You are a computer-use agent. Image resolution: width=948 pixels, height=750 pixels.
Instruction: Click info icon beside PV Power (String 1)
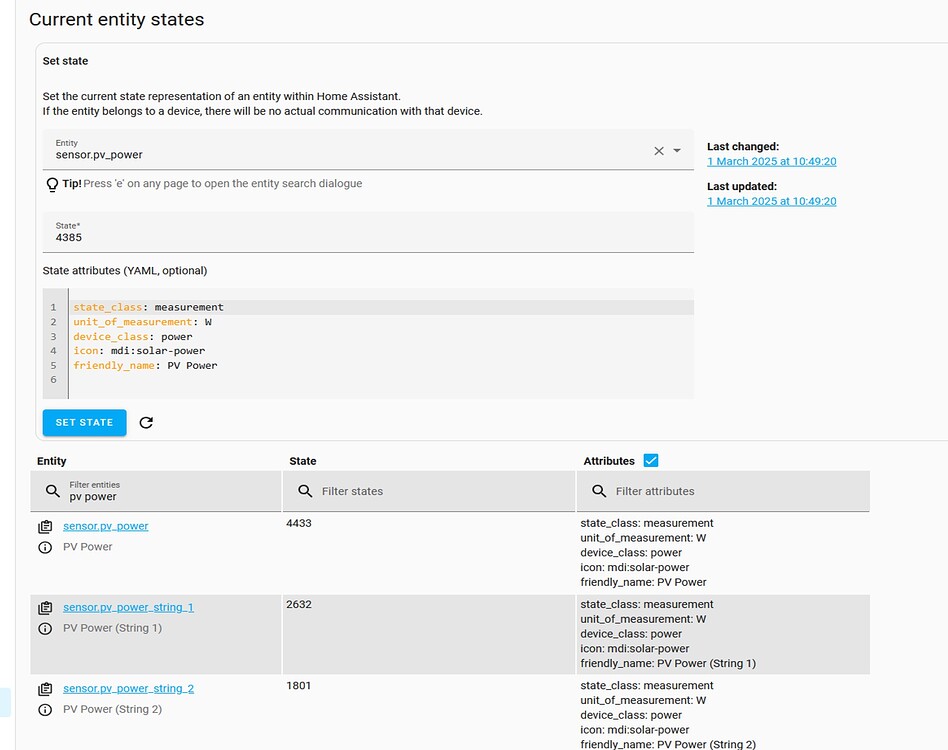pos(44,628)
